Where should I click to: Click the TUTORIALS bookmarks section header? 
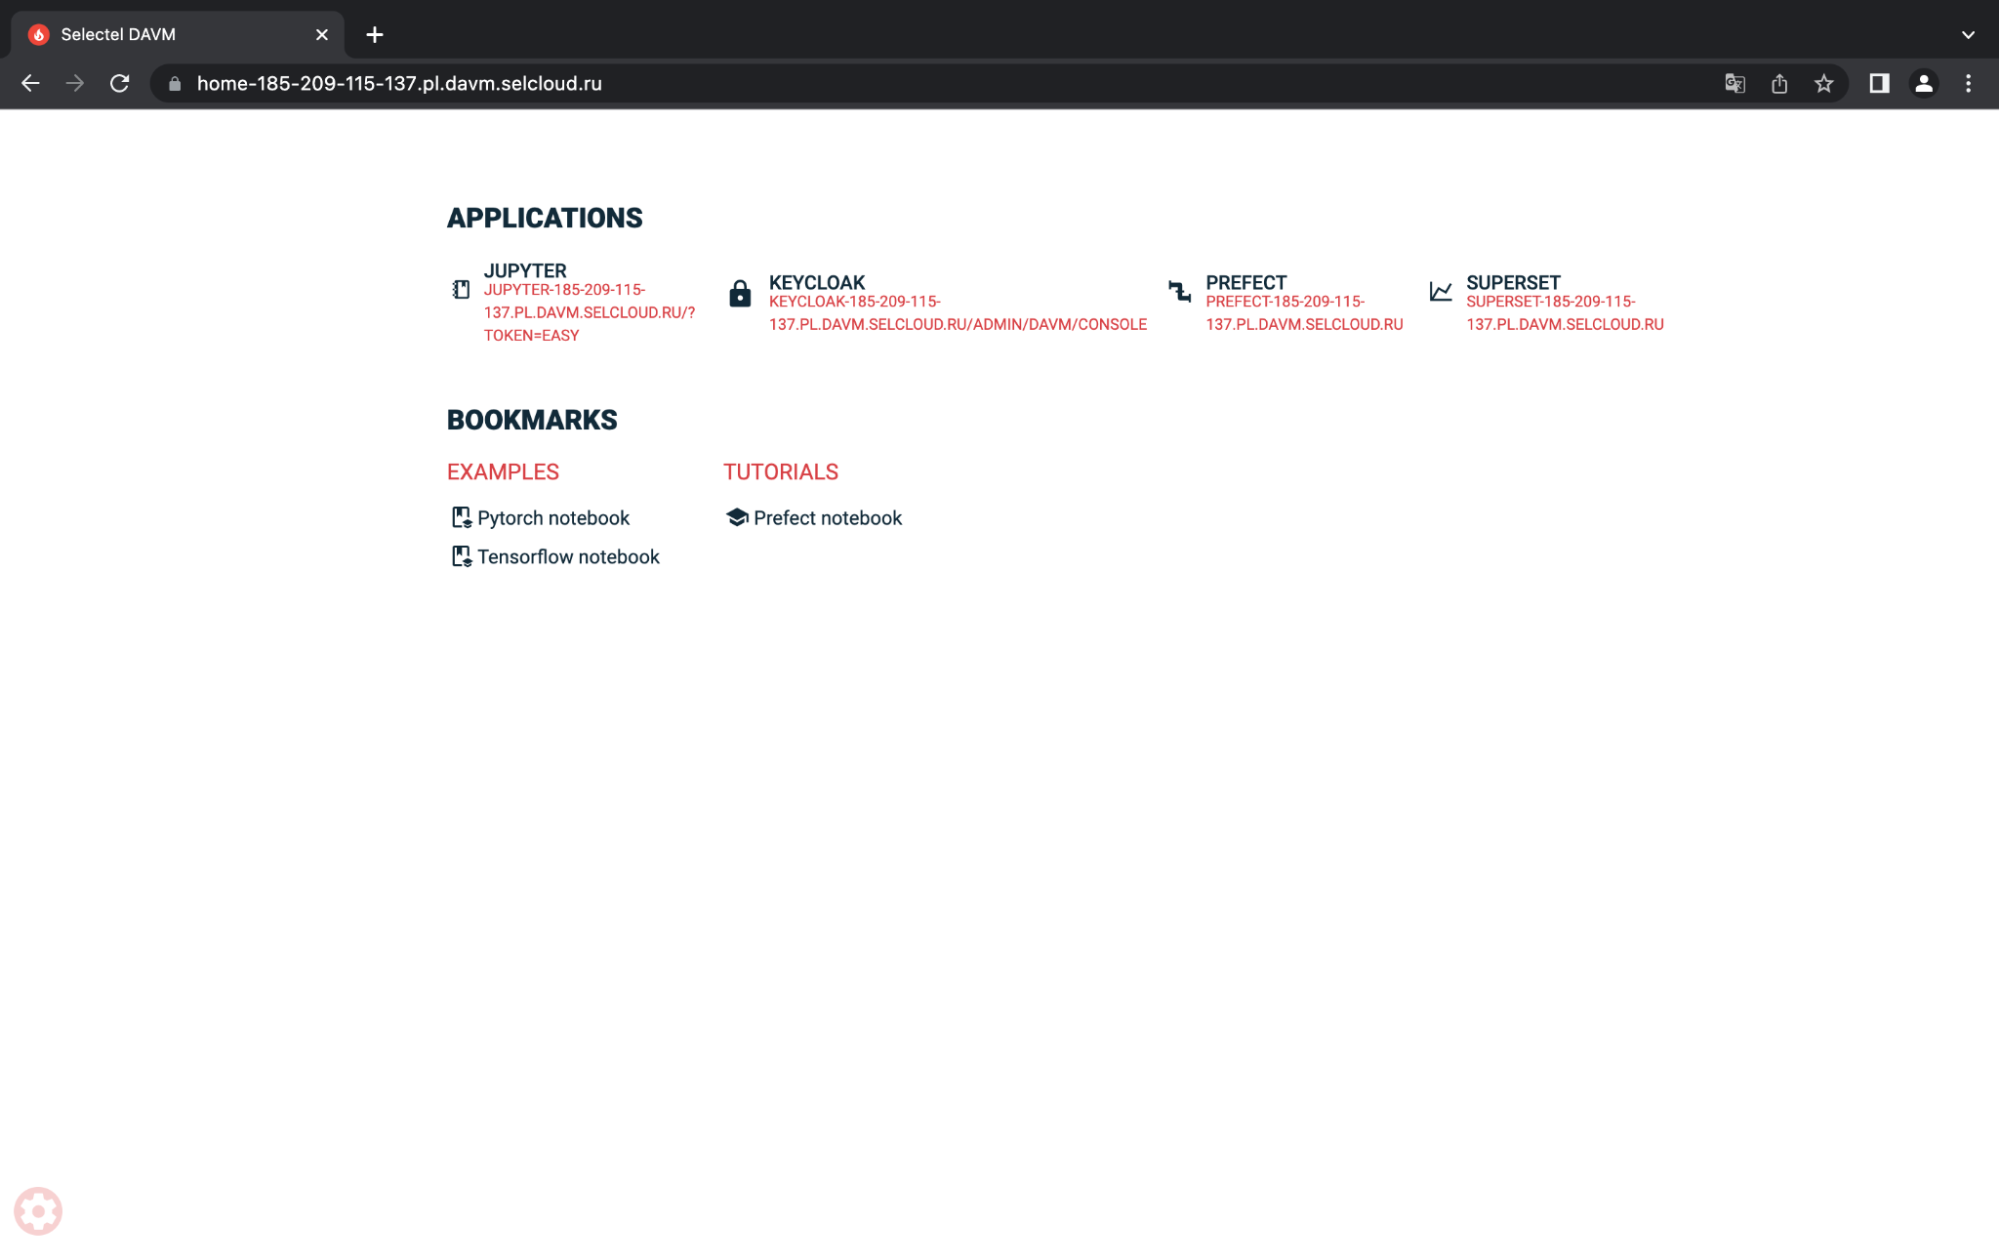[781, 472]
